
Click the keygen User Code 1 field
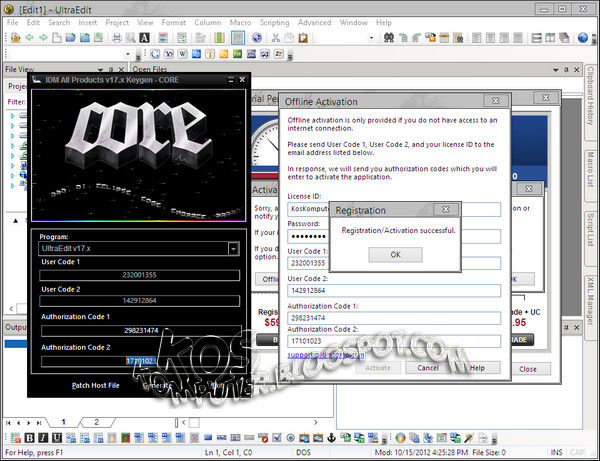[x=139, y=275]
